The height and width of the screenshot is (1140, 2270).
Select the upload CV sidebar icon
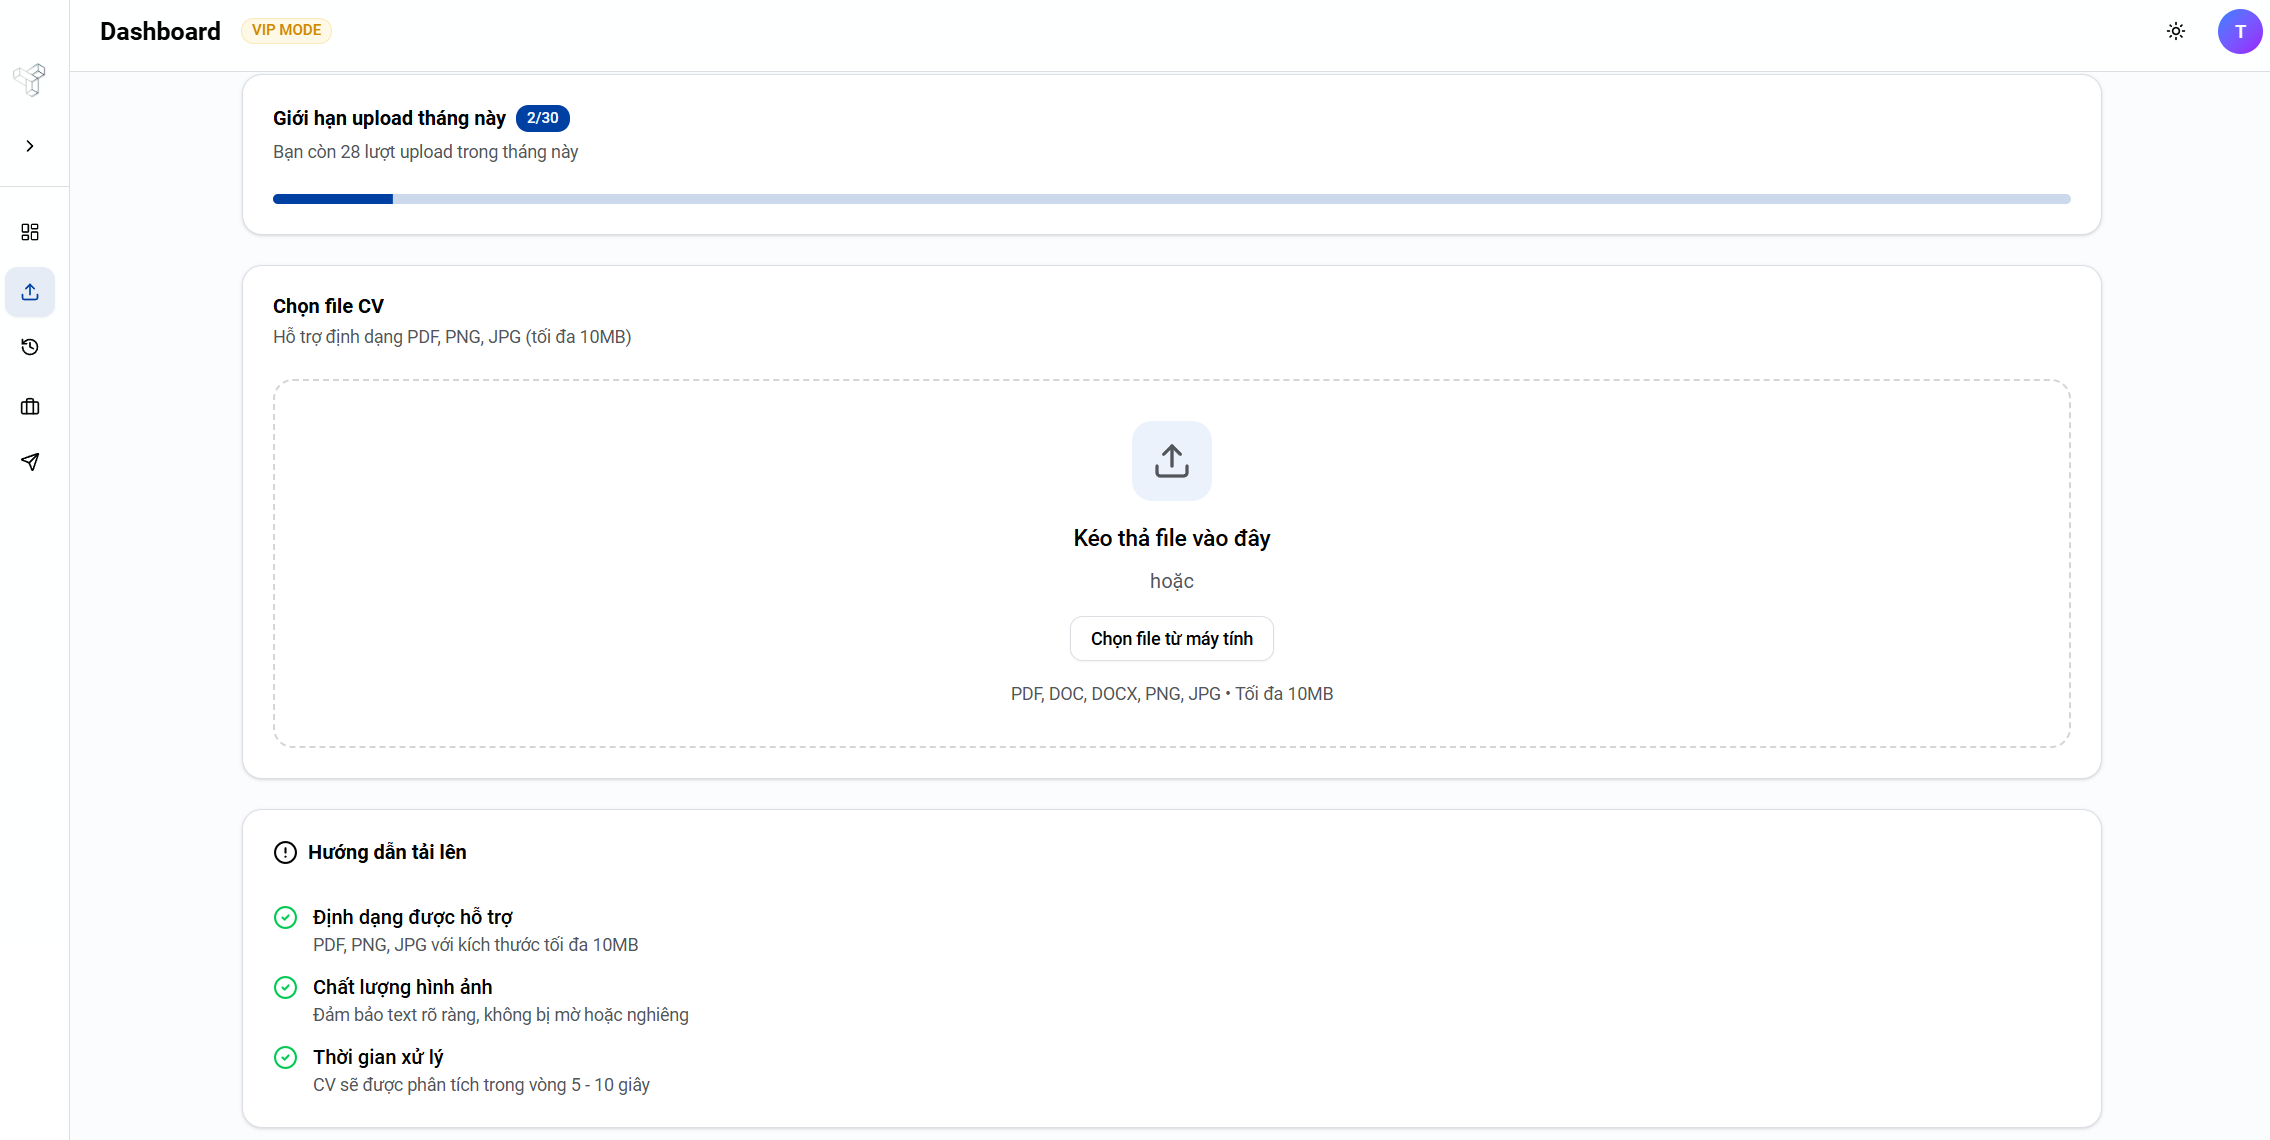[x=30, y=292]
